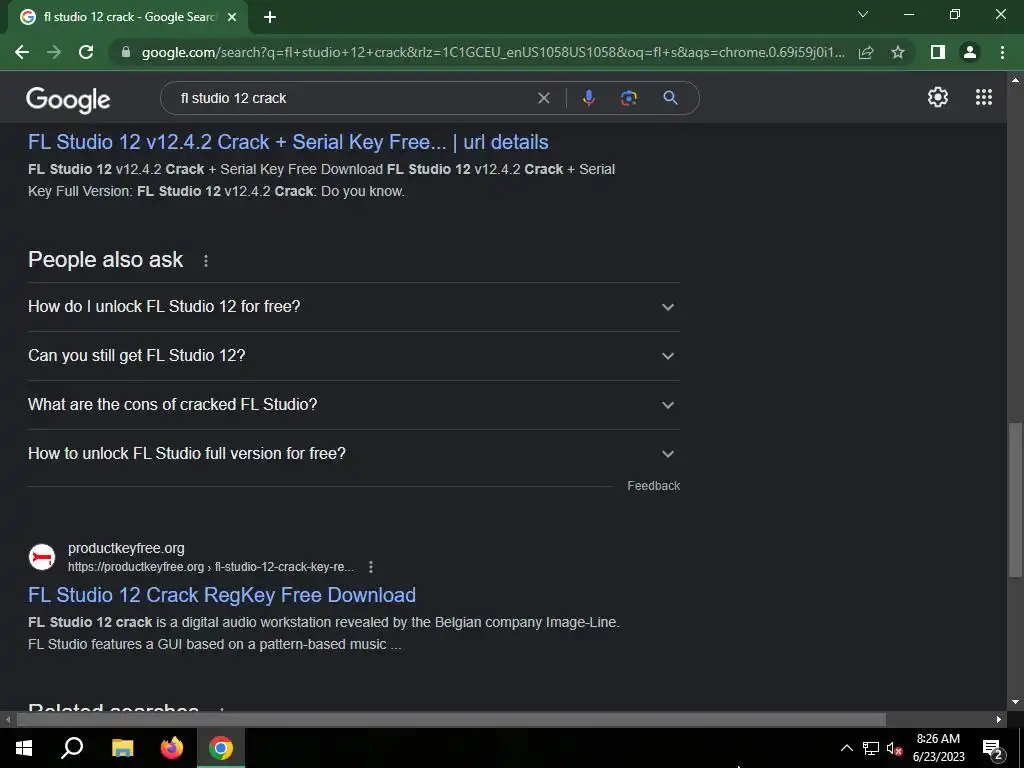Expand "How do I unlock FL Studio 12 for free?"
The width and height of the screenshot is (1024, 768).
pos(354,306)
